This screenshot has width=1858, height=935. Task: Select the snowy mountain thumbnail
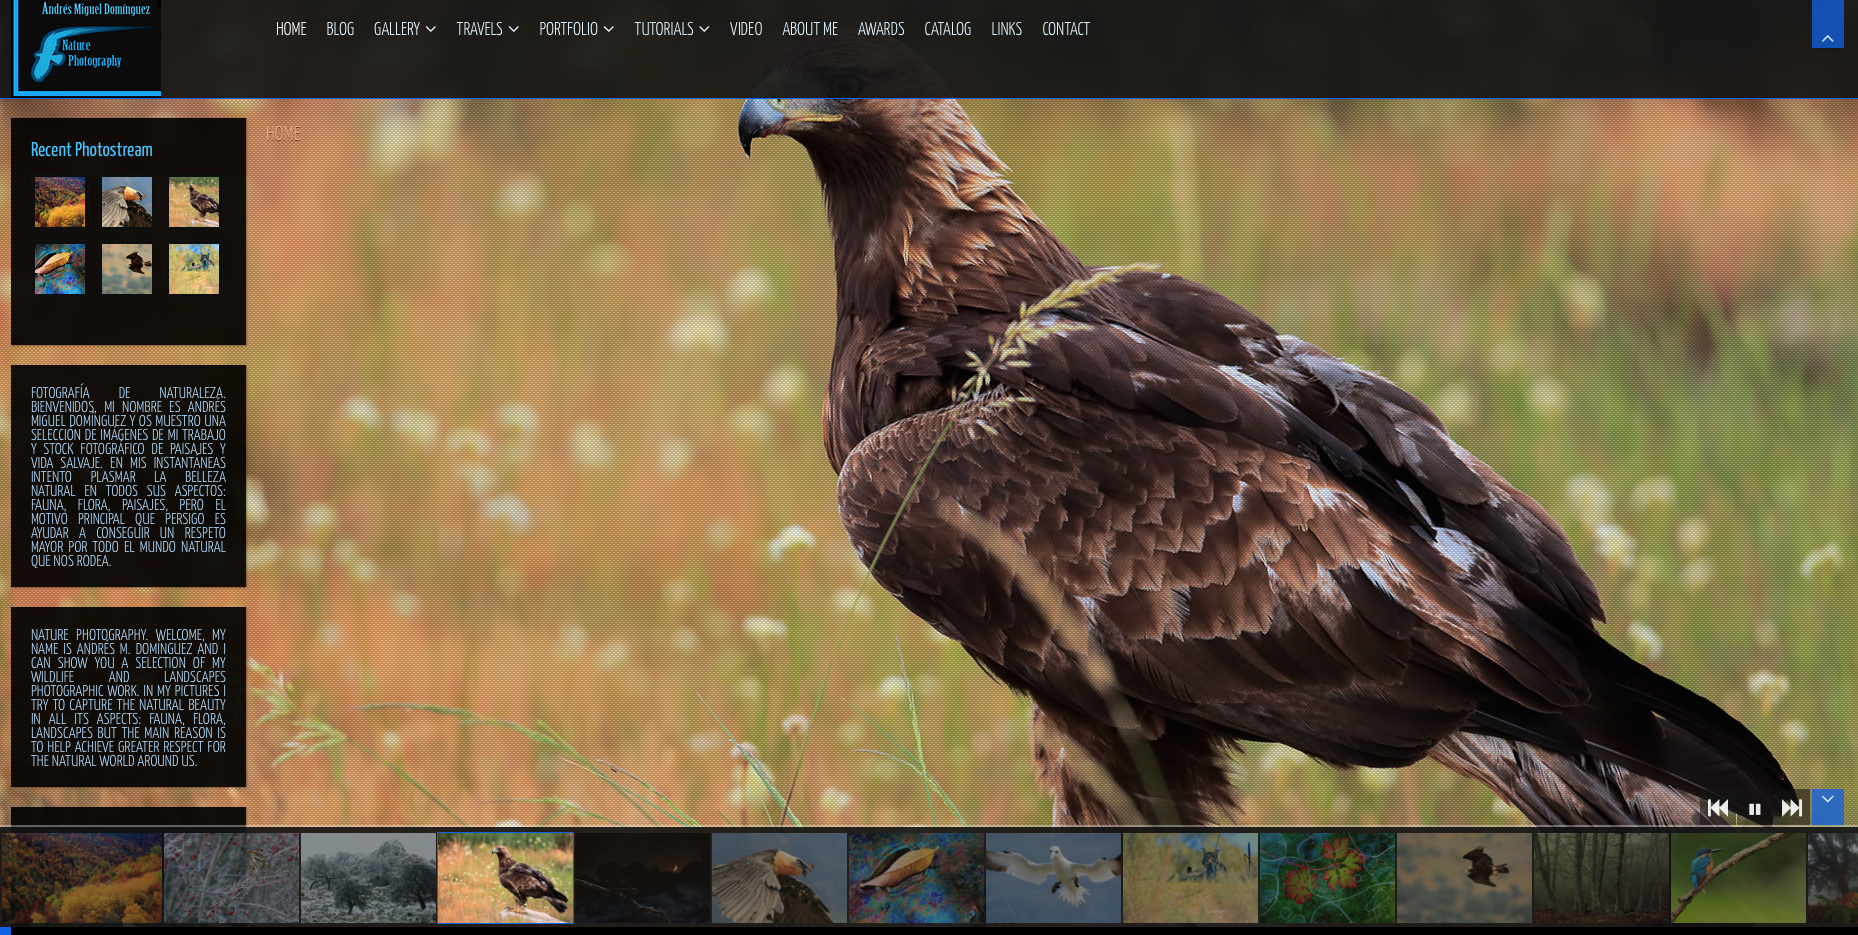pyautogui.click(x=368, y=877)
